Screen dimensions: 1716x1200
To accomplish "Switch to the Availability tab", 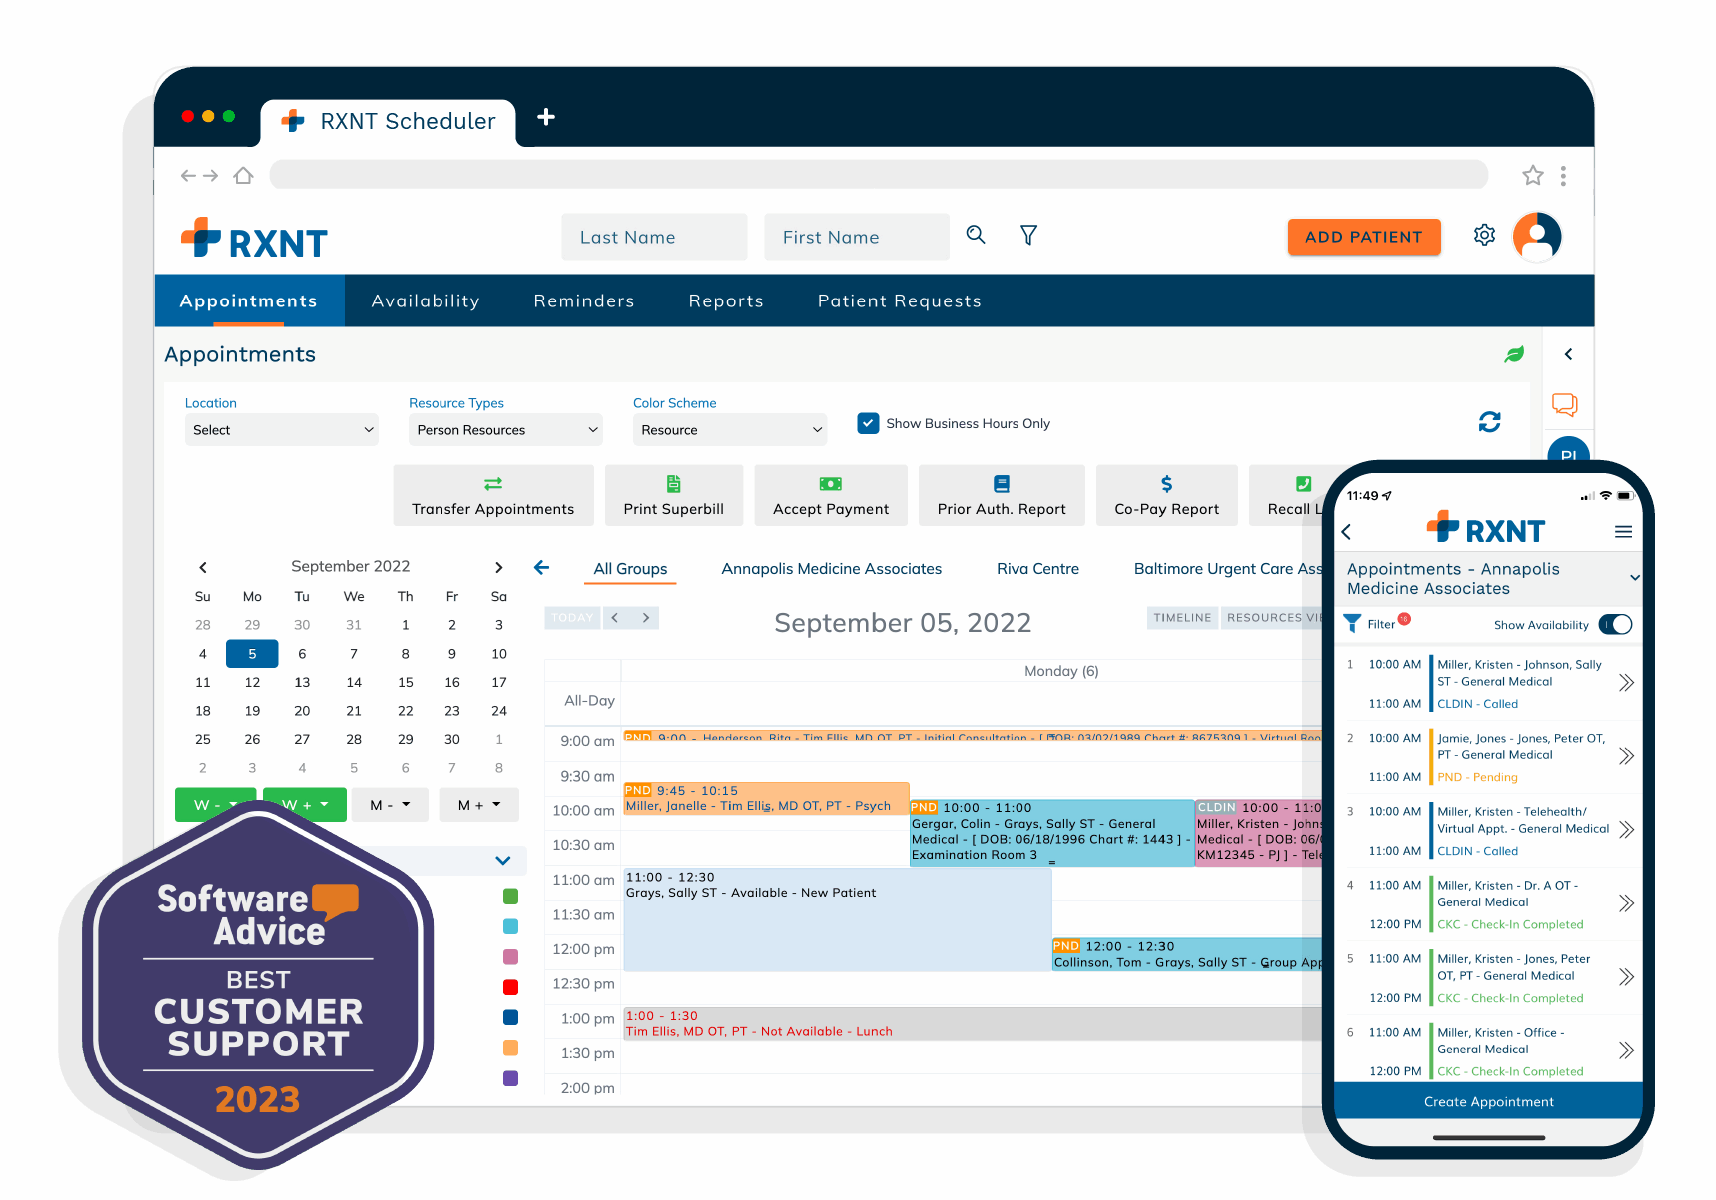I will tap(425, 301).
